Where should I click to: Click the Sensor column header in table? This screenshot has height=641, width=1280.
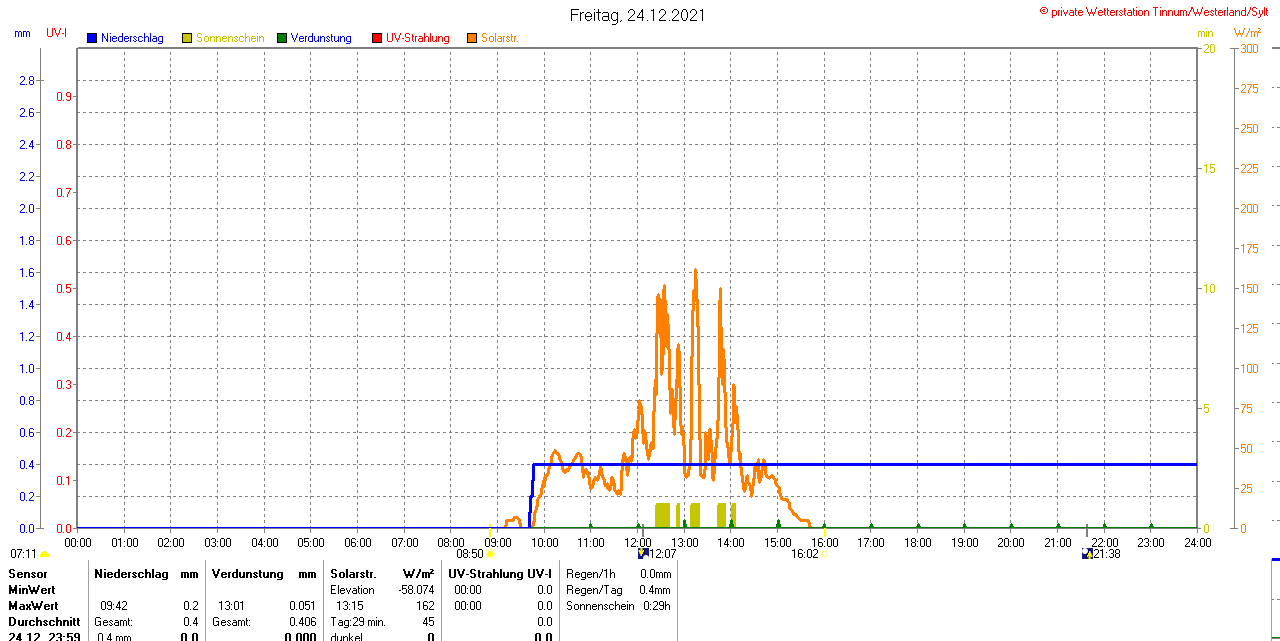(28, 574)
